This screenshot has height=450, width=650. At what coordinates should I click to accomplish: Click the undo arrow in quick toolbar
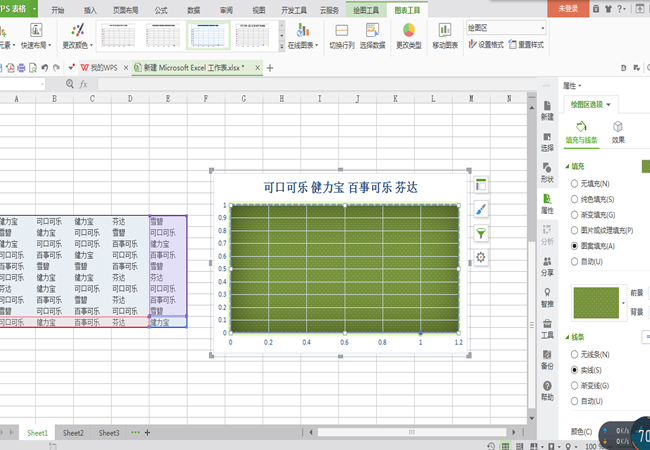[x=44, y=68]
